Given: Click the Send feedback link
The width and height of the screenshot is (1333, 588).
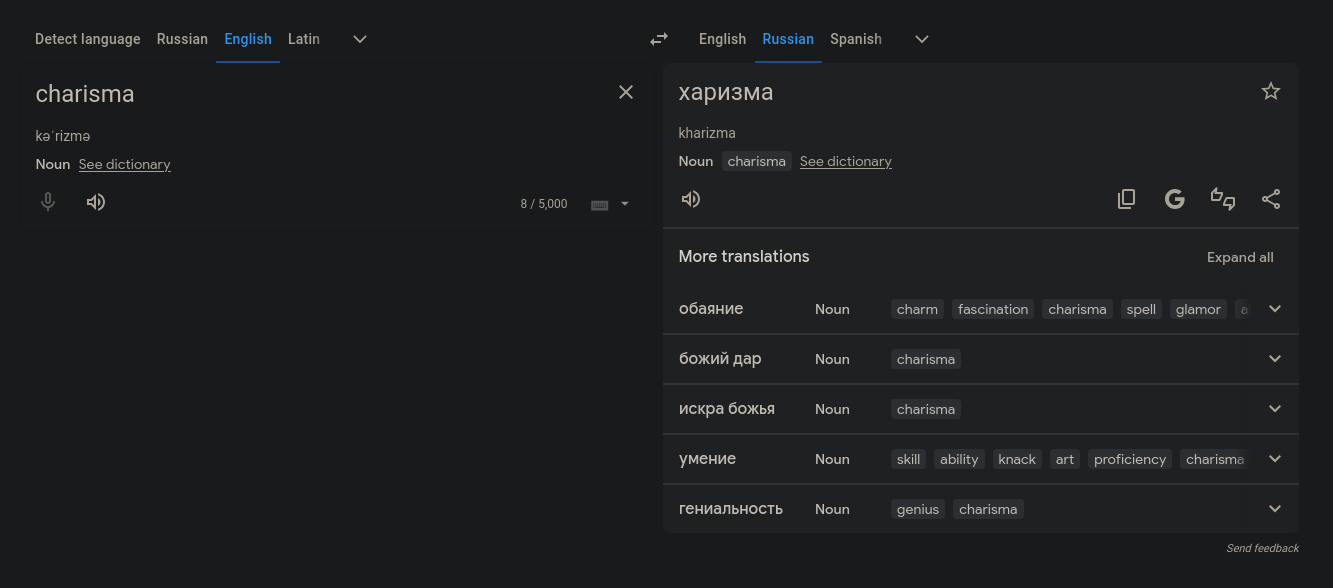Looking at the screenshot, I should point(1262,548).
